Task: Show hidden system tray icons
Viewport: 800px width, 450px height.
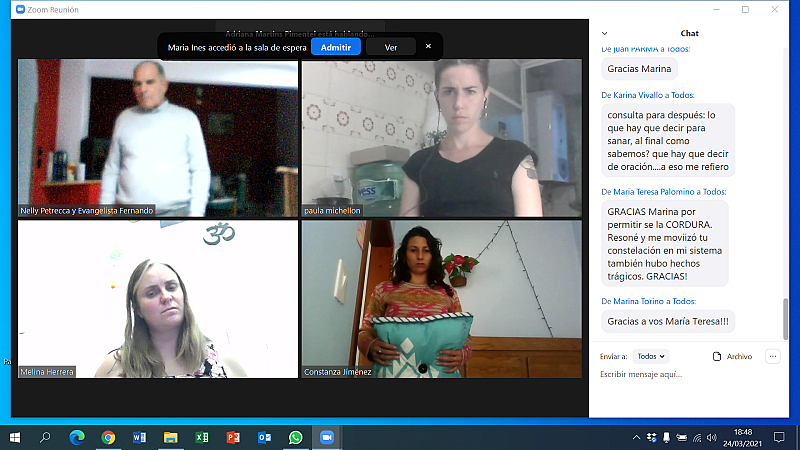Action: point(637,437)
